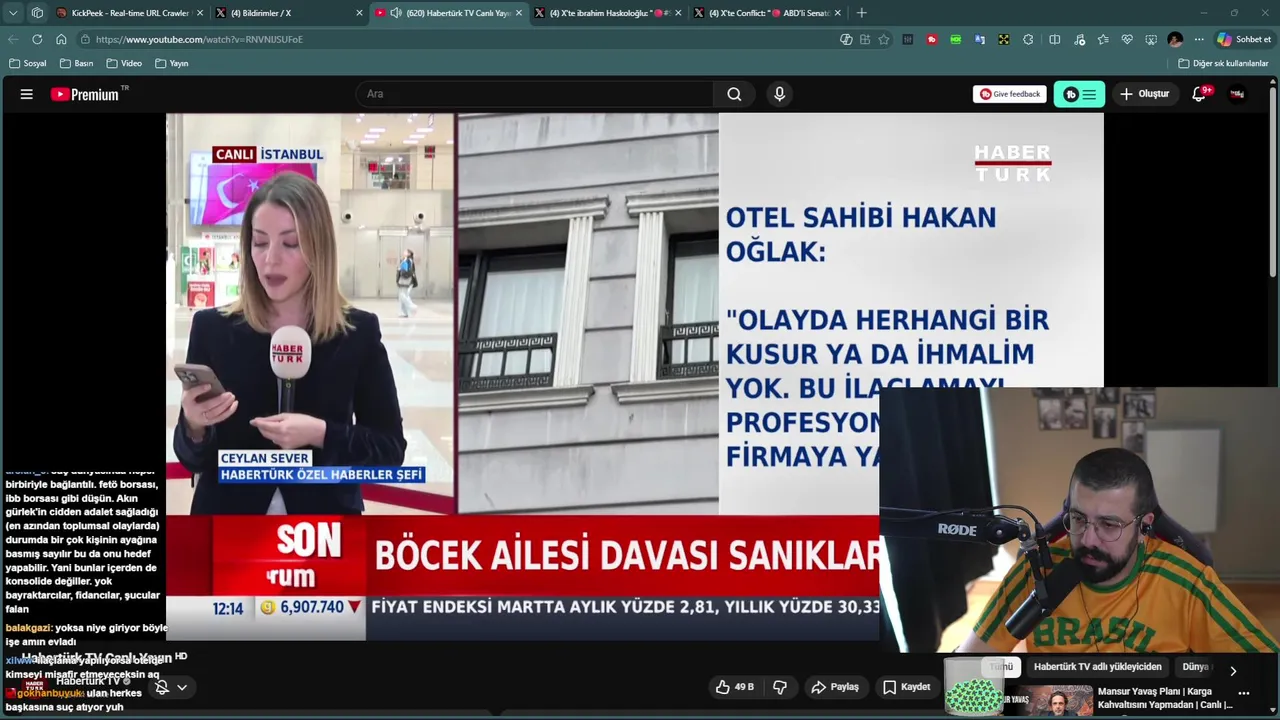Click Kaydet save button
Image resolution: width=1280 pixels, height=720 pixels.
[x=907, y=687]
